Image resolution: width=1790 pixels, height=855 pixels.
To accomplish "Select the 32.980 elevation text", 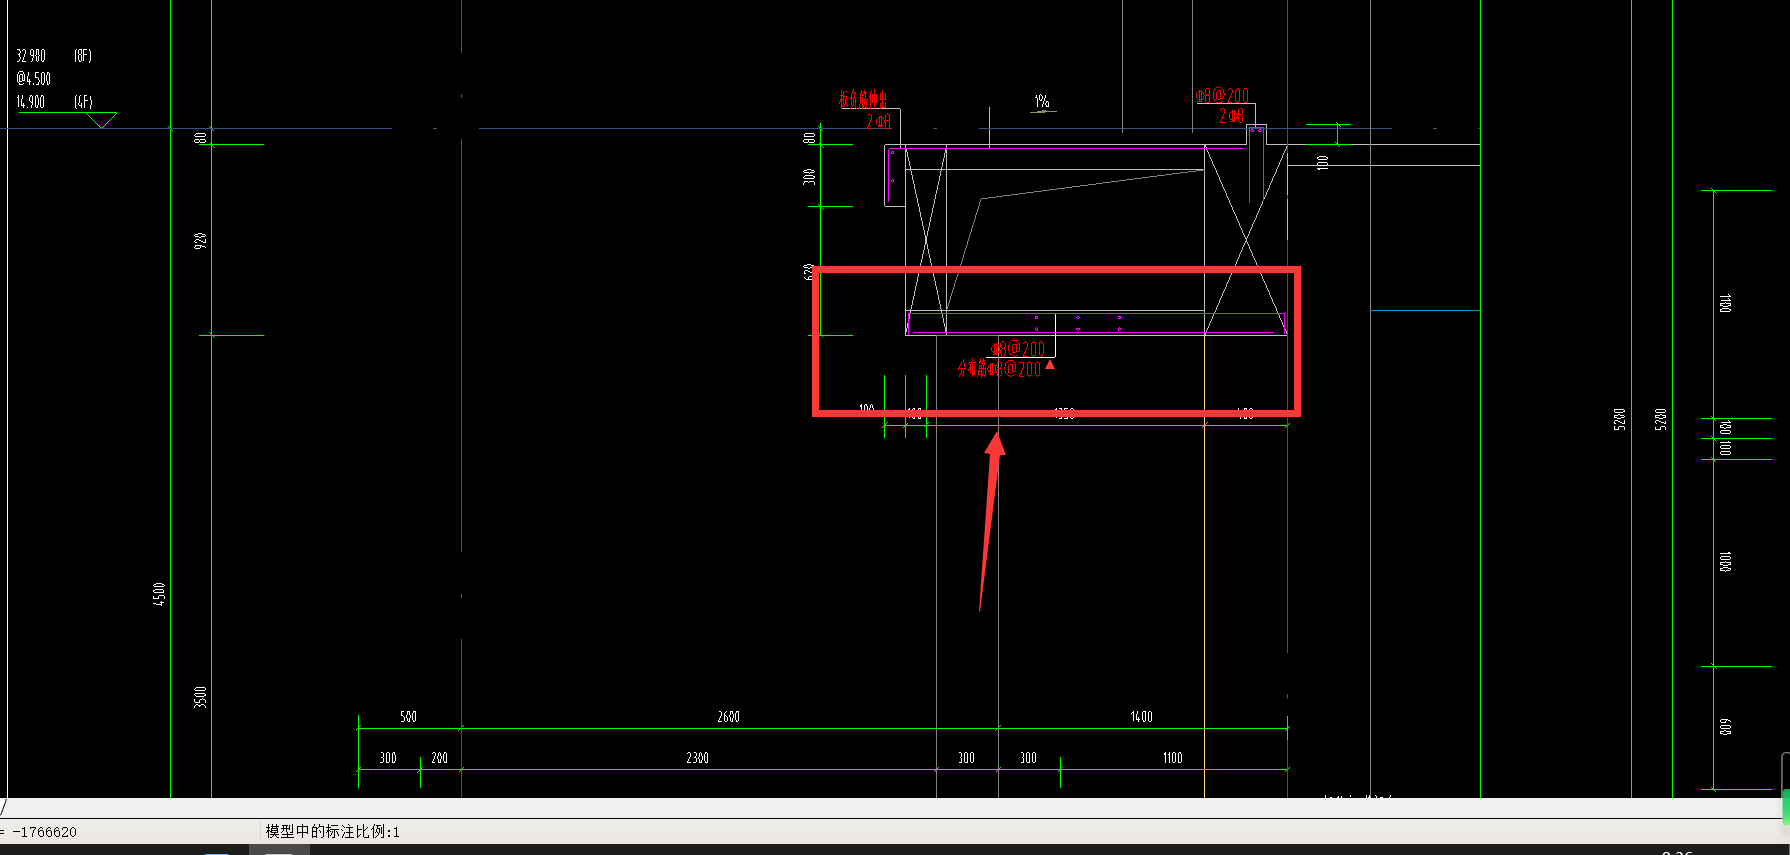I will (x=31, y=56).
